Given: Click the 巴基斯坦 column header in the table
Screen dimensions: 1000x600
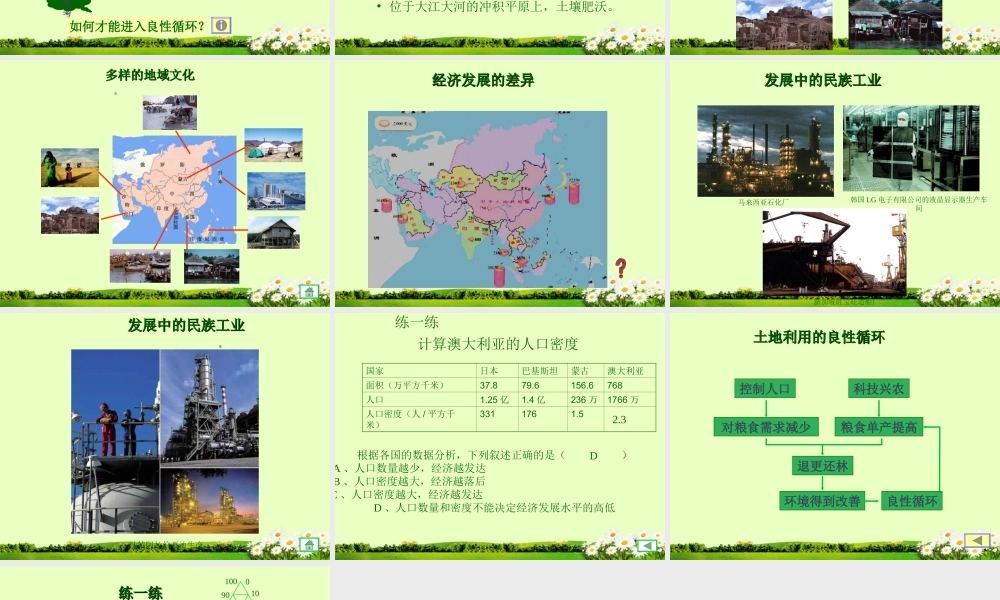Looking at the screenshot, I should click(540, 370).
